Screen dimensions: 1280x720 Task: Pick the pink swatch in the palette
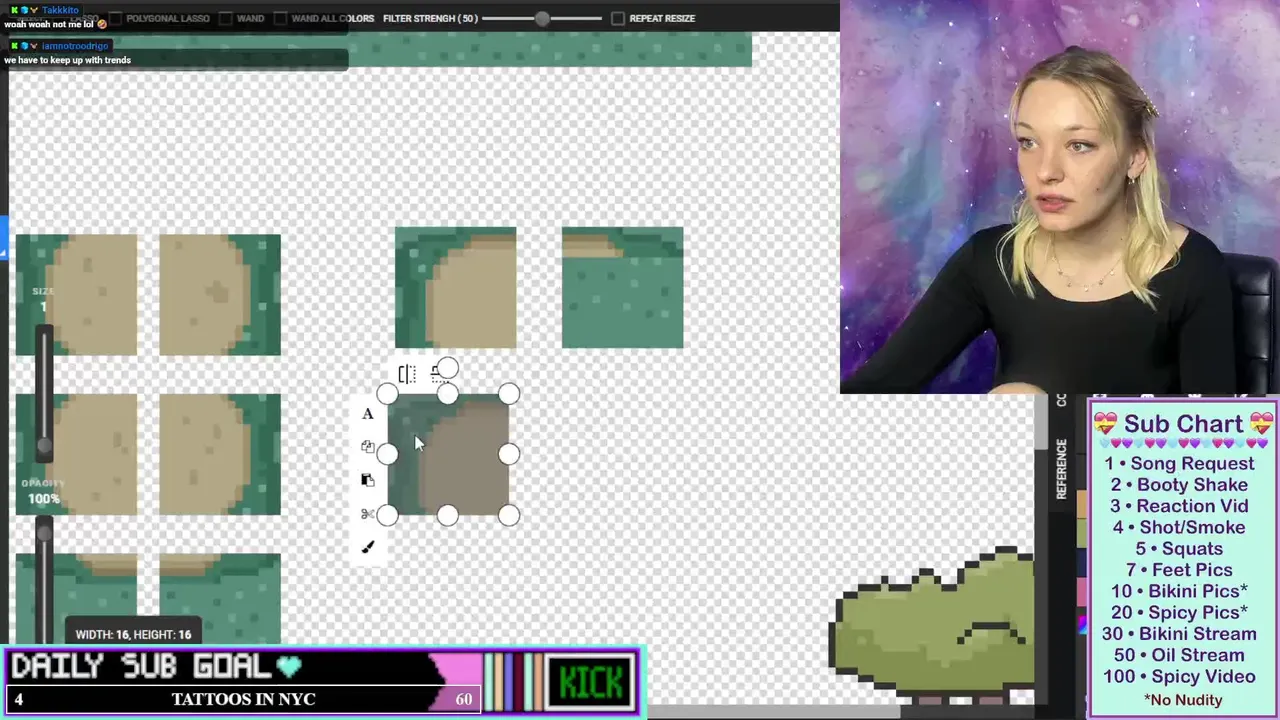1082,591
